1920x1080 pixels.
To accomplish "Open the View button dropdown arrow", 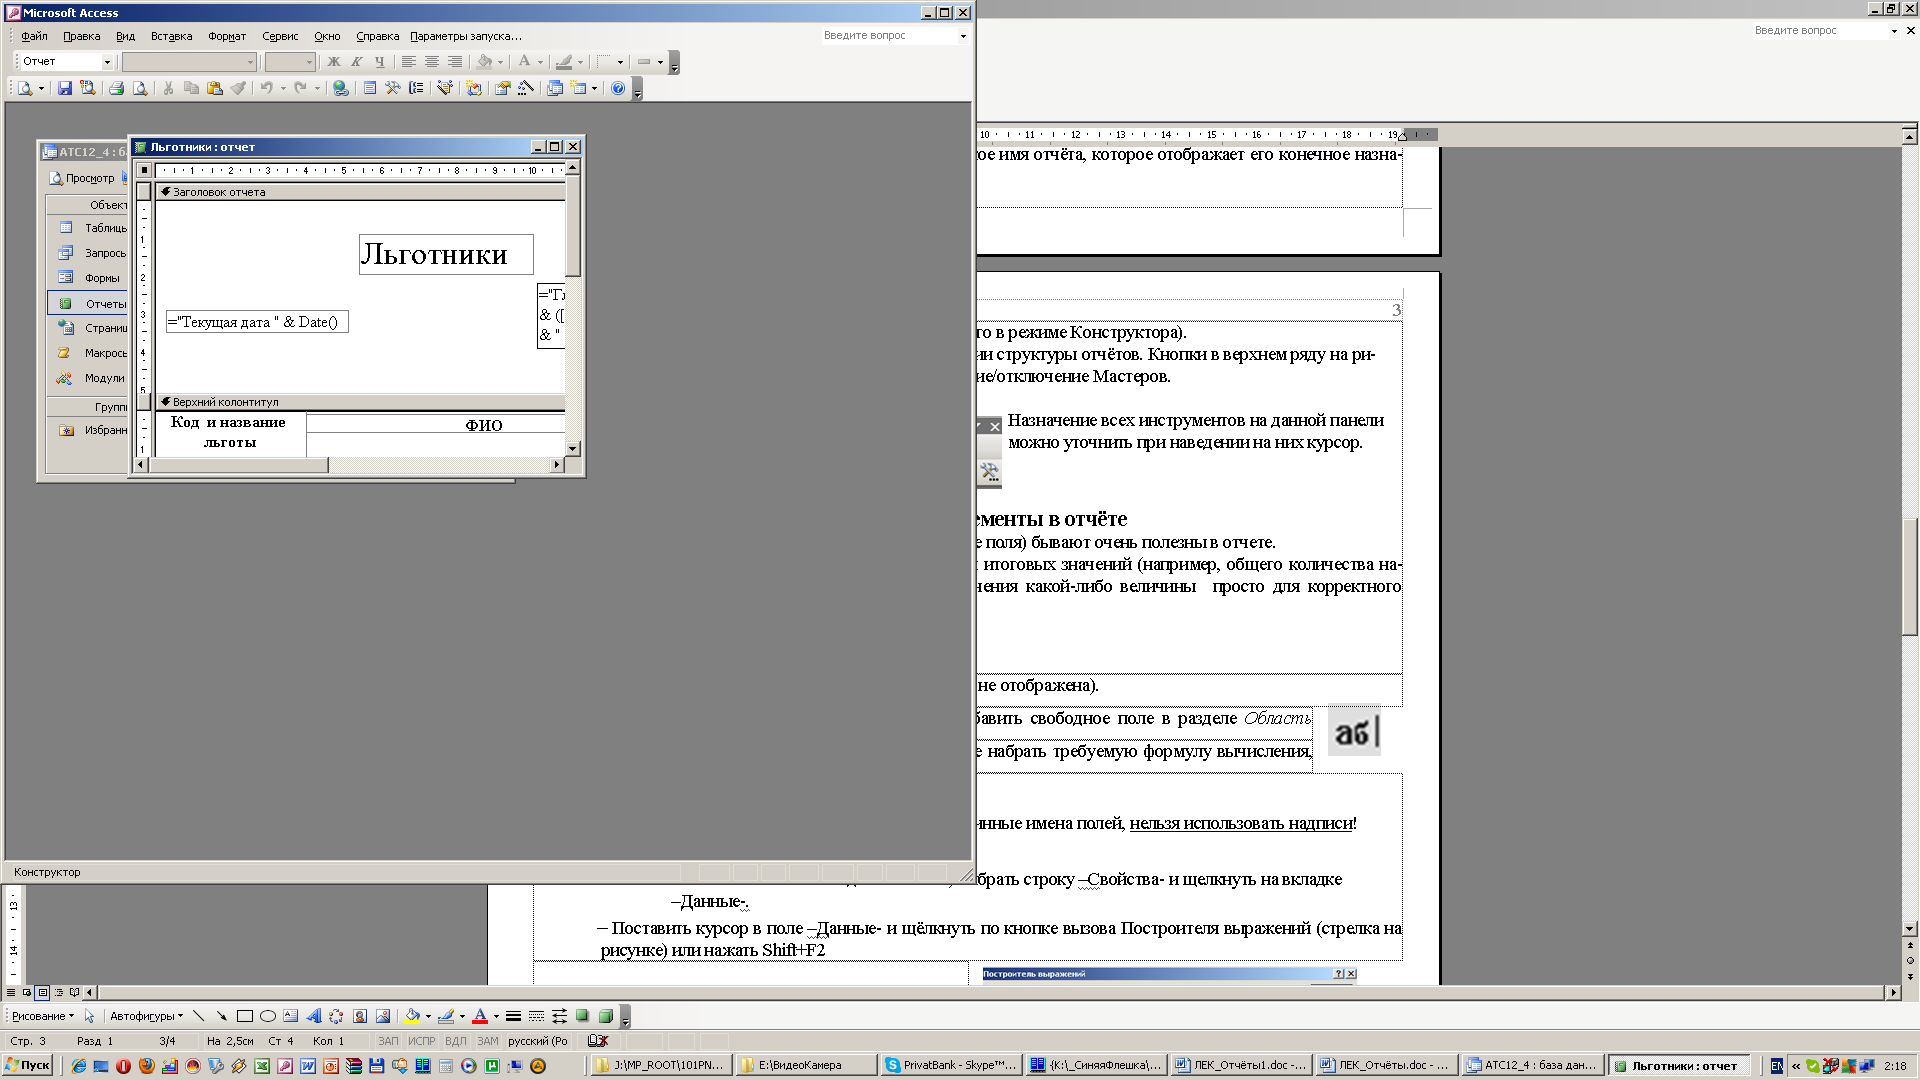I will click(x=41, y=88).
